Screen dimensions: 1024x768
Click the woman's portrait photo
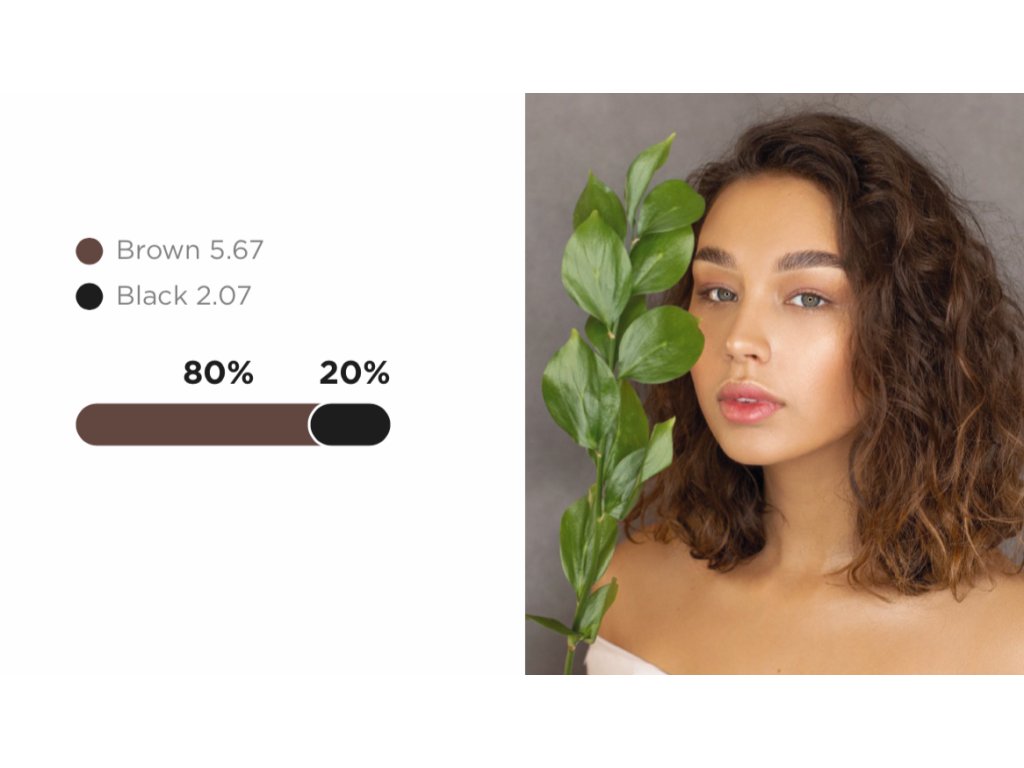(775, 384)
